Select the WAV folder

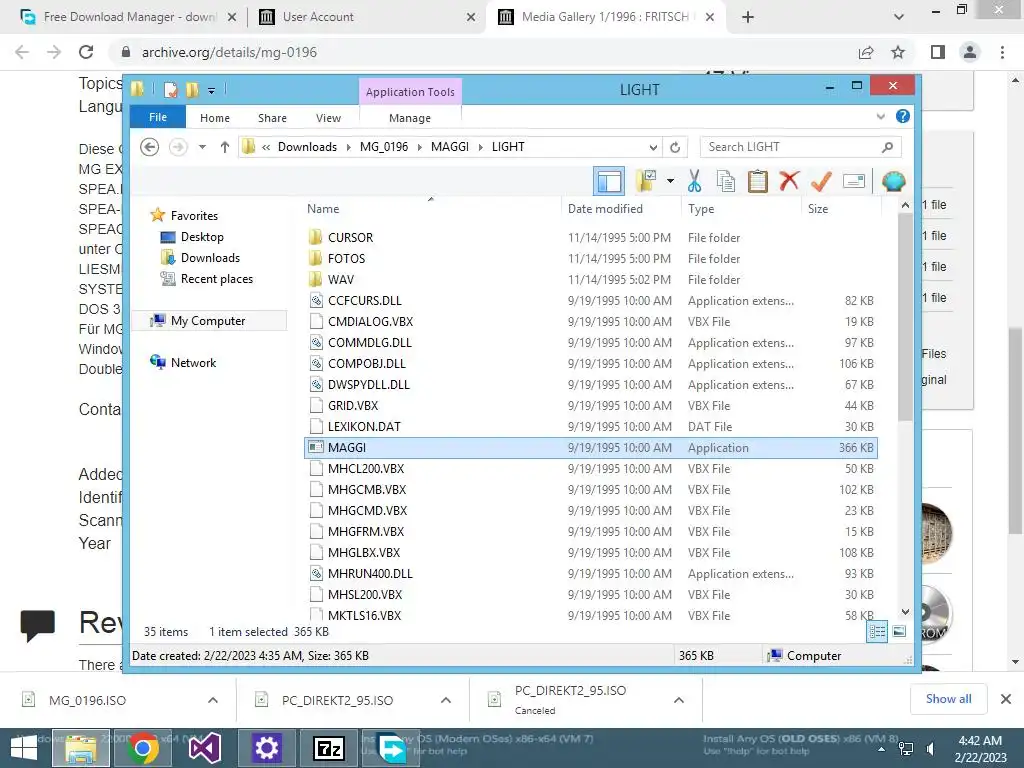coord(590,280)
